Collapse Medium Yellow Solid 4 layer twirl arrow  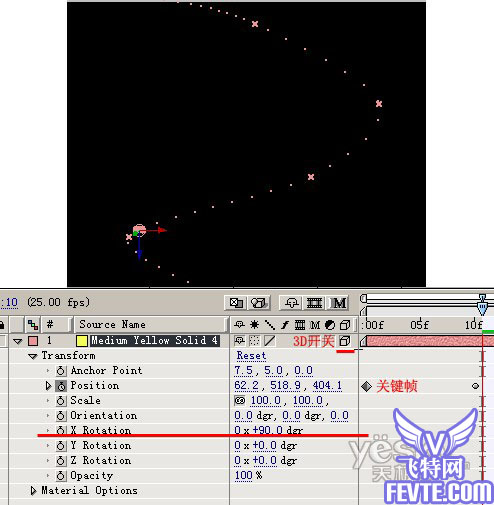click(x=18, y=341)
